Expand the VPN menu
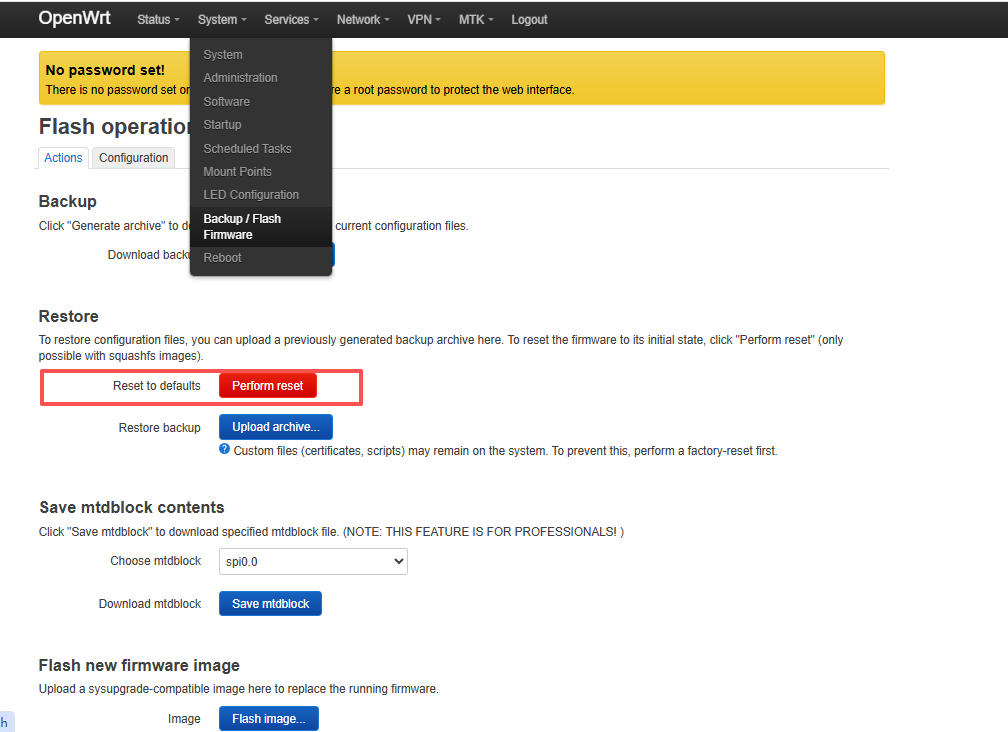The height and width of the screenshot is (732, 1008). pyautogui.click(x=424, y=19)
